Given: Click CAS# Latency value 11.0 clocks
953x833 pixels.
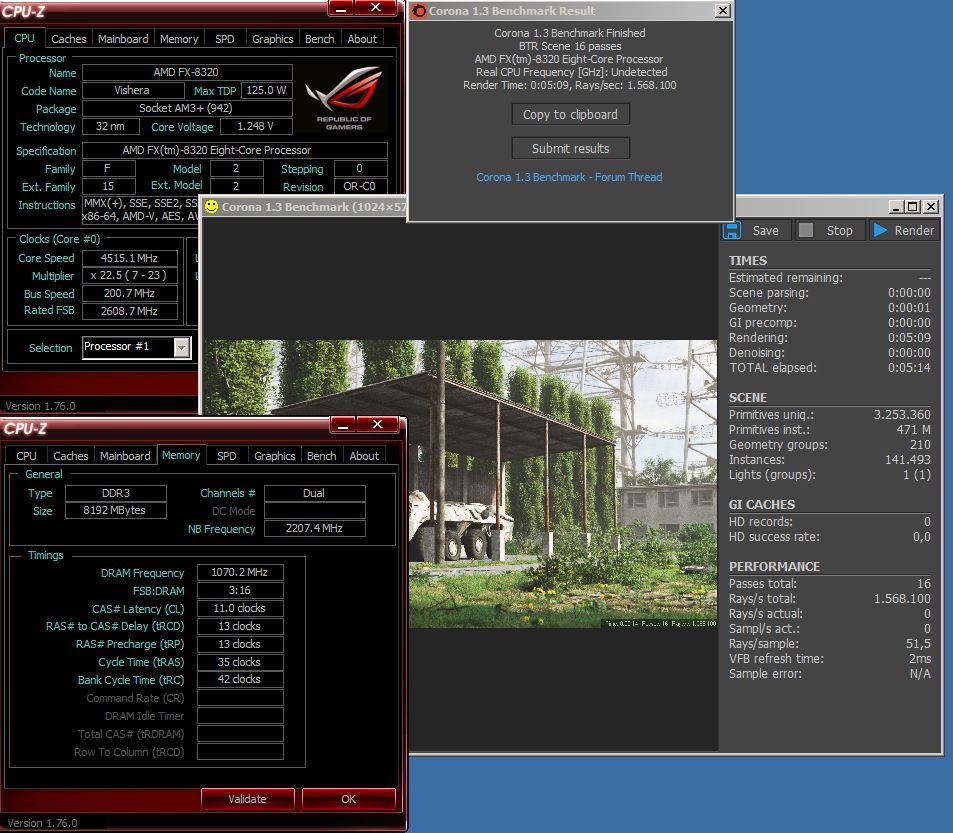Looking at the screenshot, I should (240, 608).
